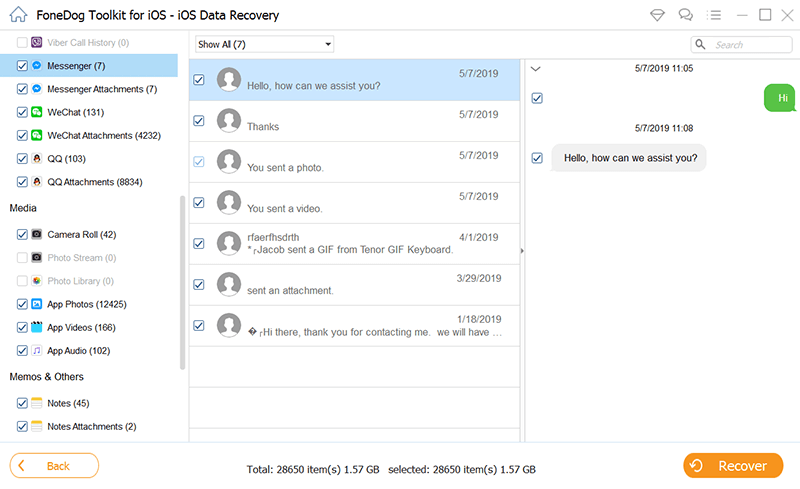Click the QQ penguin icon
Image resolution: width=800 pixels, height=489 pixels.
pyautogui.click(x=37, y=158)
